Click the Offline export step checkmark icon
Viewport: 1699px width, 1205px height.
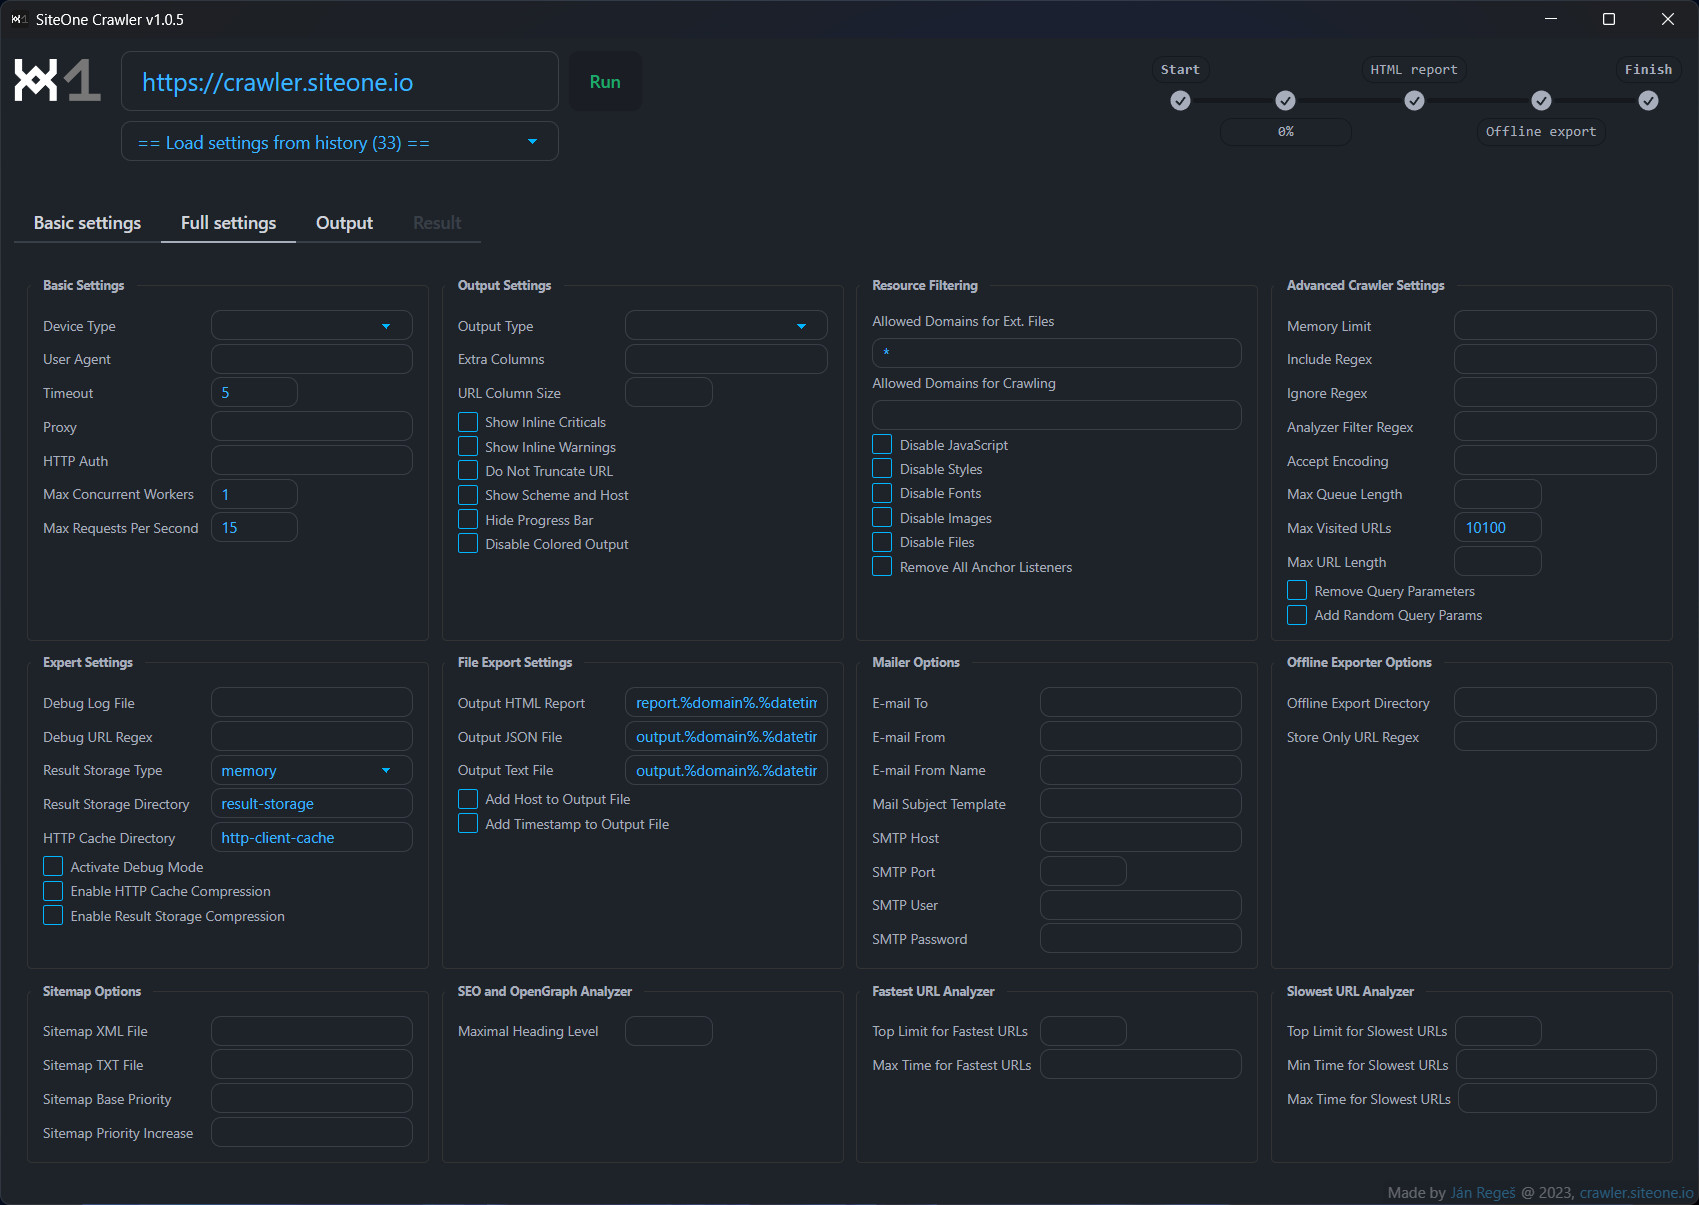1541,101
